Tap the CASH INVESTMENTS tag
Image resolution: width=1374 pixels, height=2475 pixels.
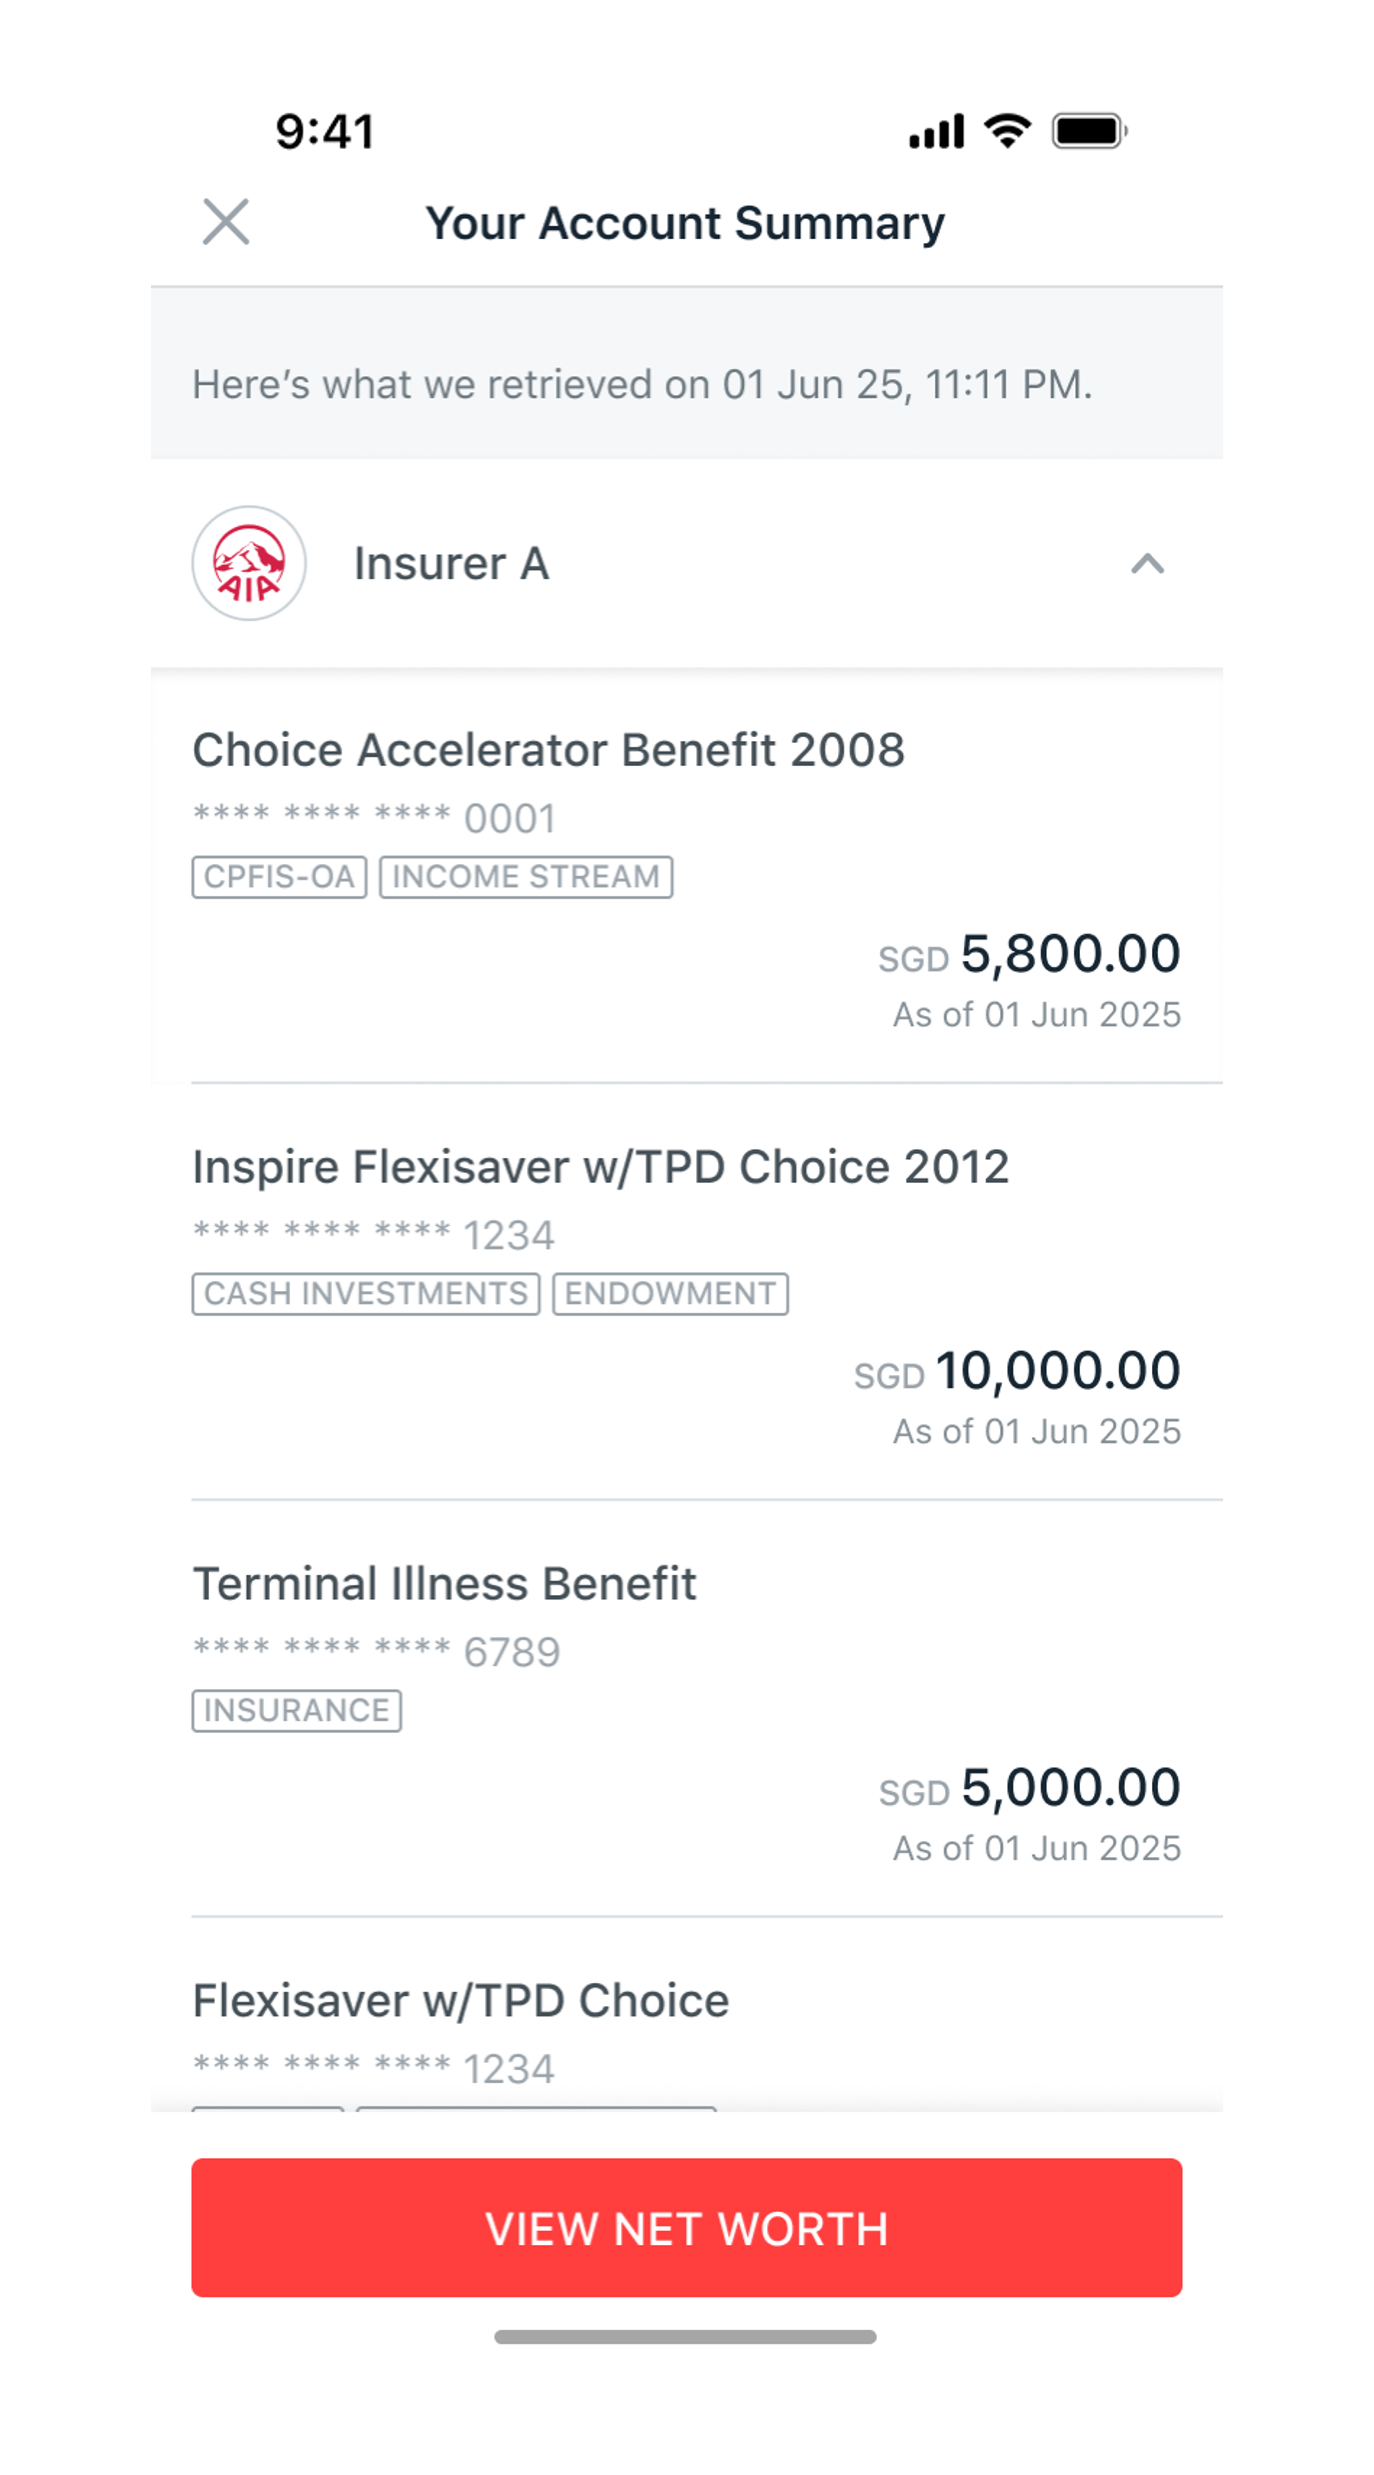click(x=366, y=1294)
